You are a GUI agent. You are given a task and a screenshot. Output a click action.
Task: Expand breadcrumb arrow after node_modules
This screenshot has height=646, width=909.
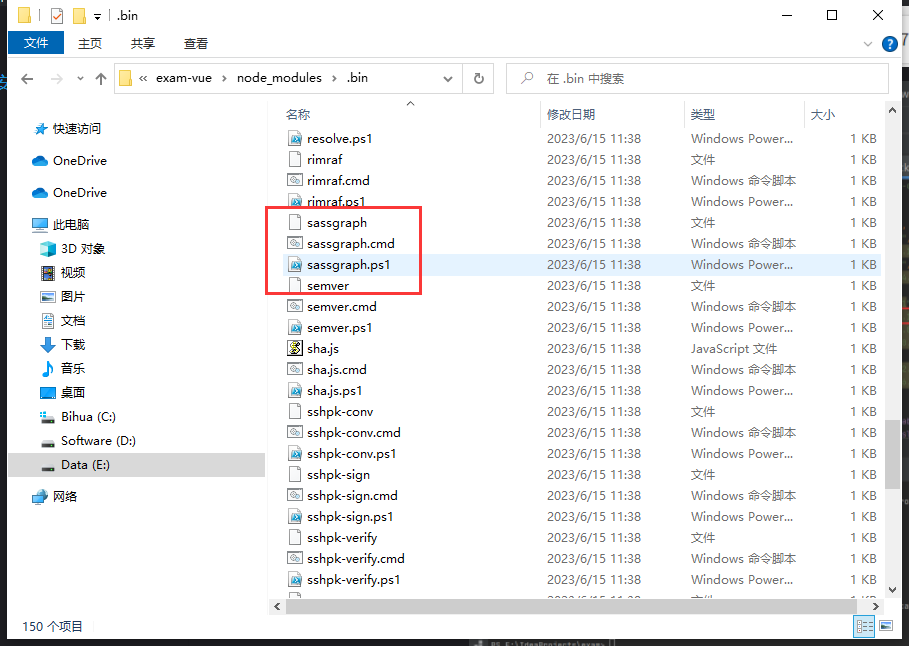(x=334, y=78)
